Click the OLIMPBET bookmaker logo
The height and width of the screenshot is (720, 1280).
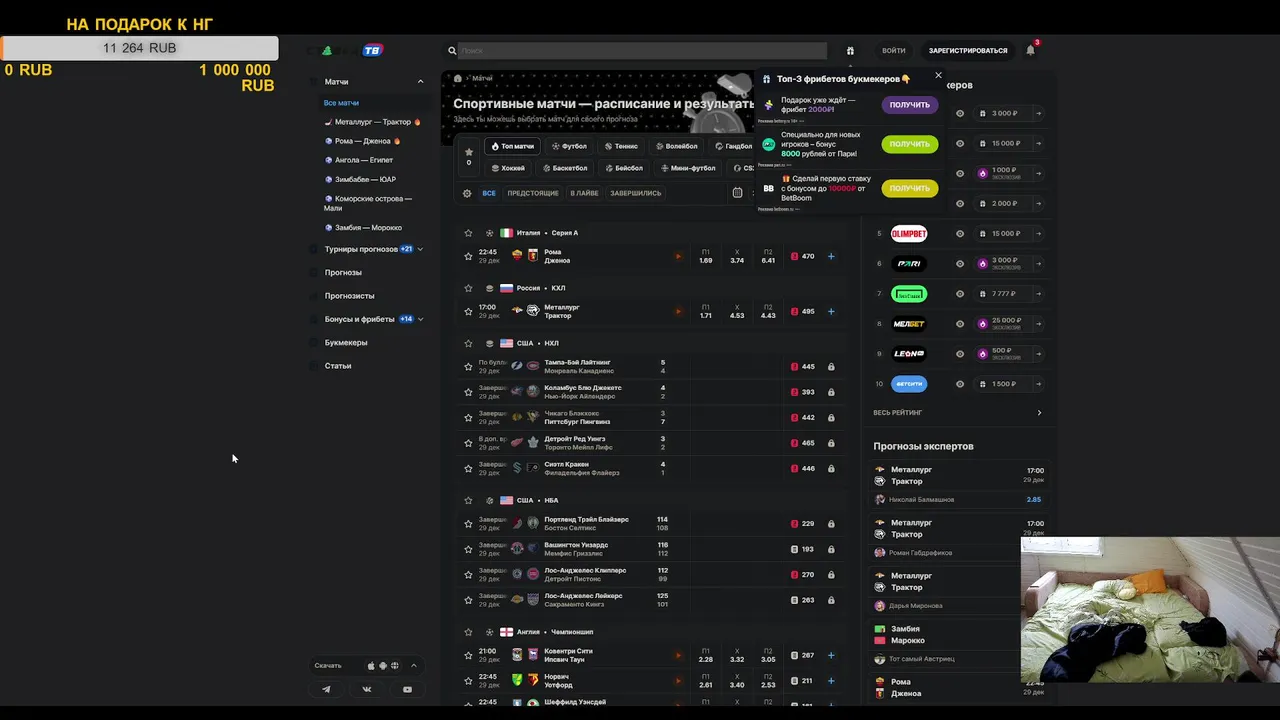pyautogui.click(x=909, y=234)
